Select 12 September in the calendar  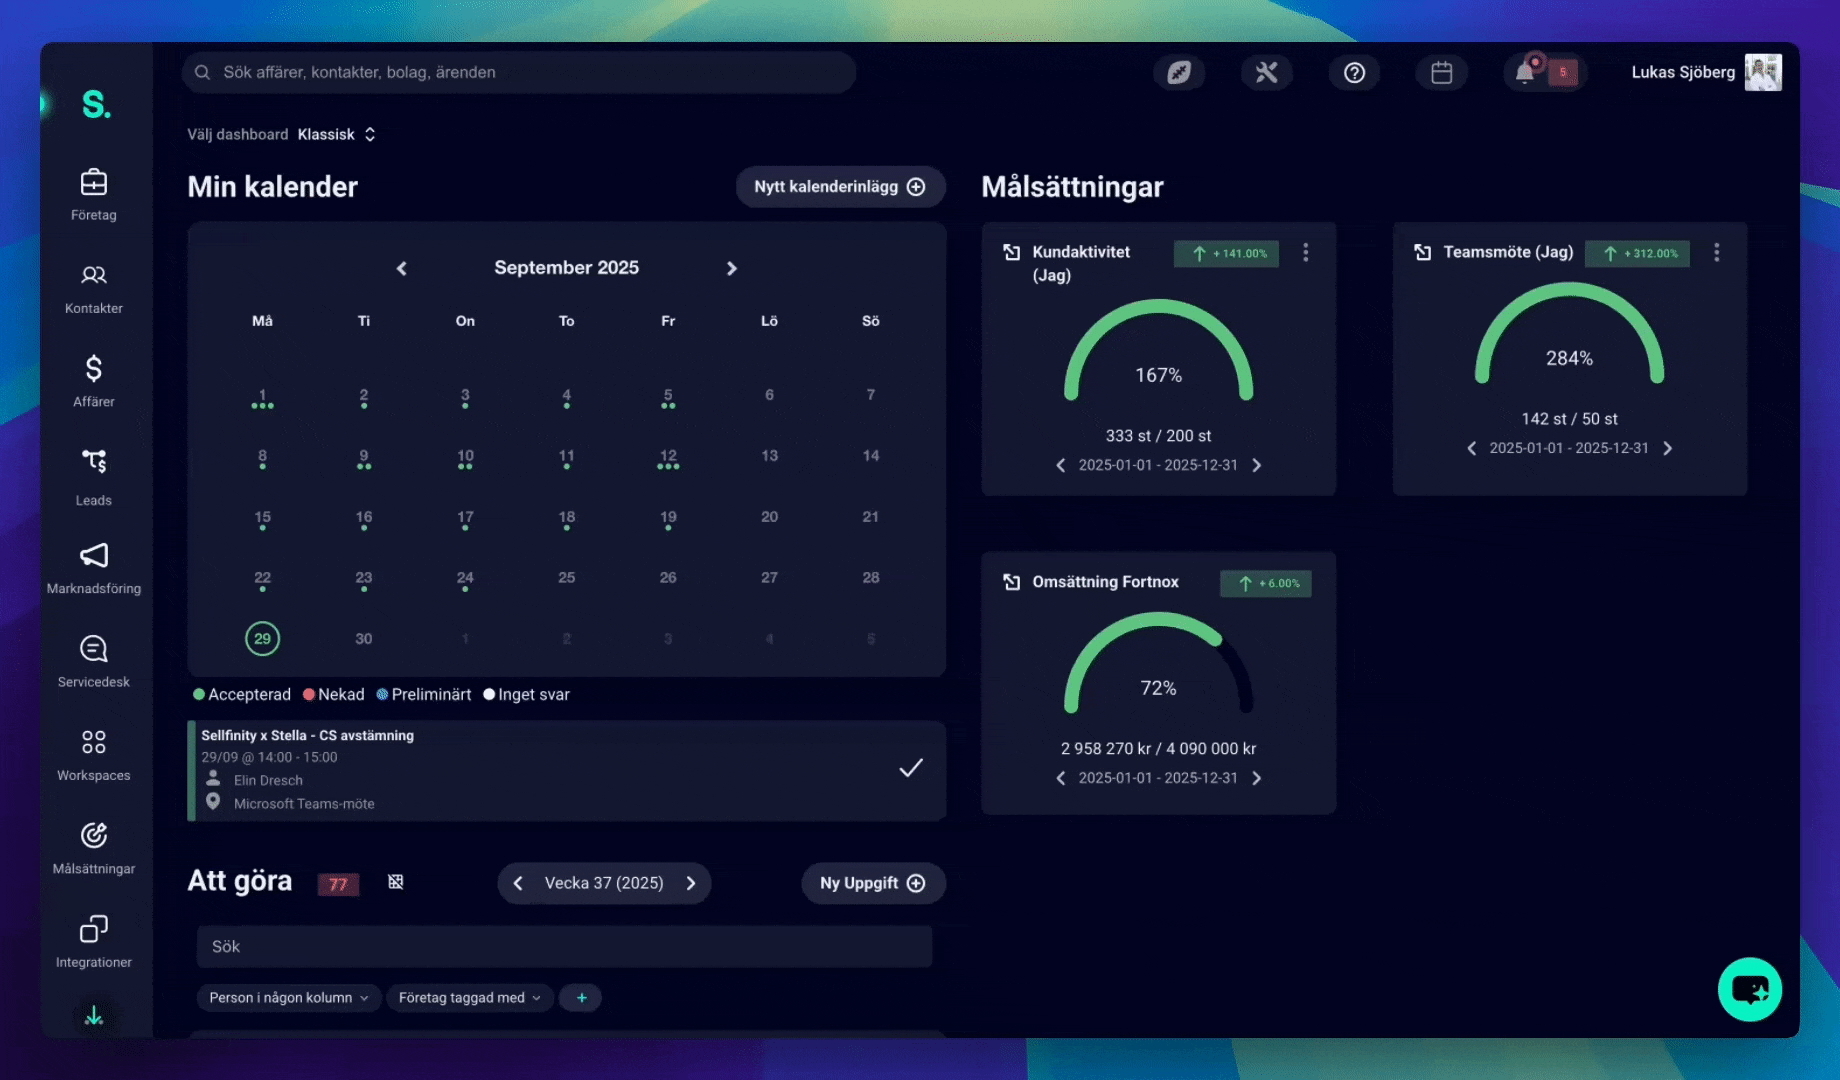coord(668,458)
